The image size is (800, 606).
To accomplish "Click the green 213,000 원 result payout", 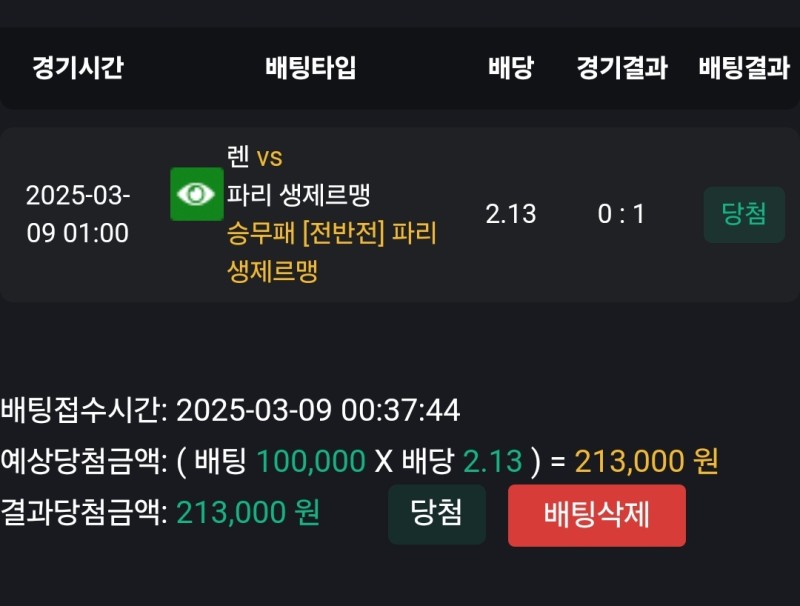I will [x=248, y=512].
